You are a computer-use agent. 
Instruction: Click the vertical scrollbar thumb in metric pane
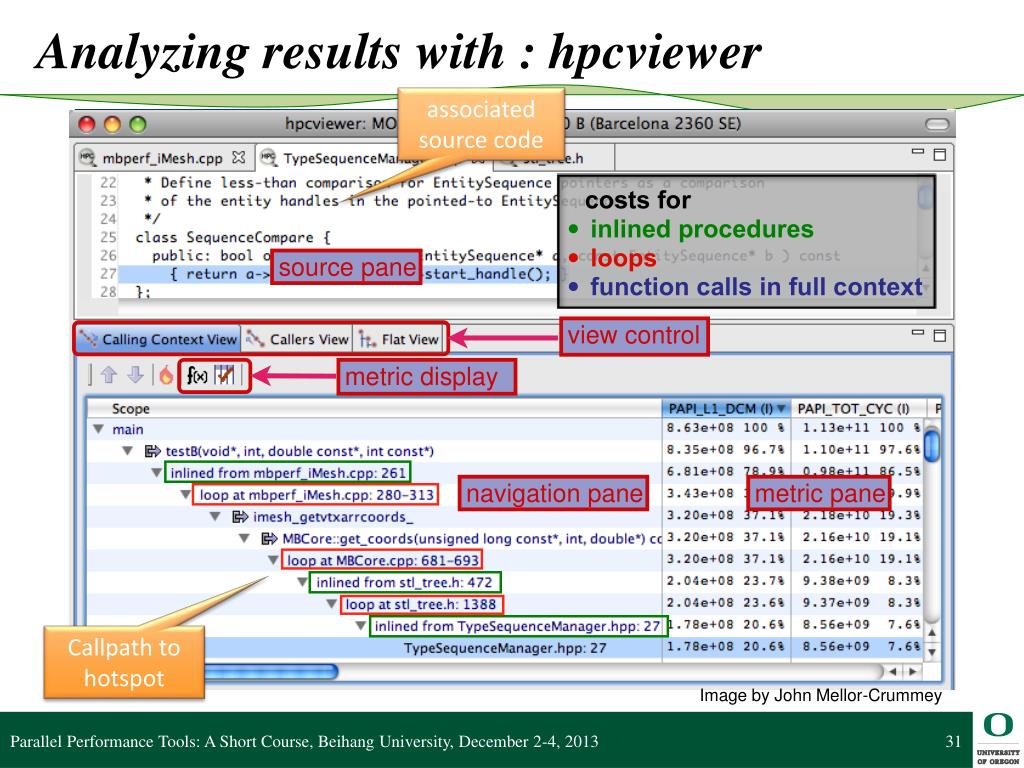click(933, 447)
